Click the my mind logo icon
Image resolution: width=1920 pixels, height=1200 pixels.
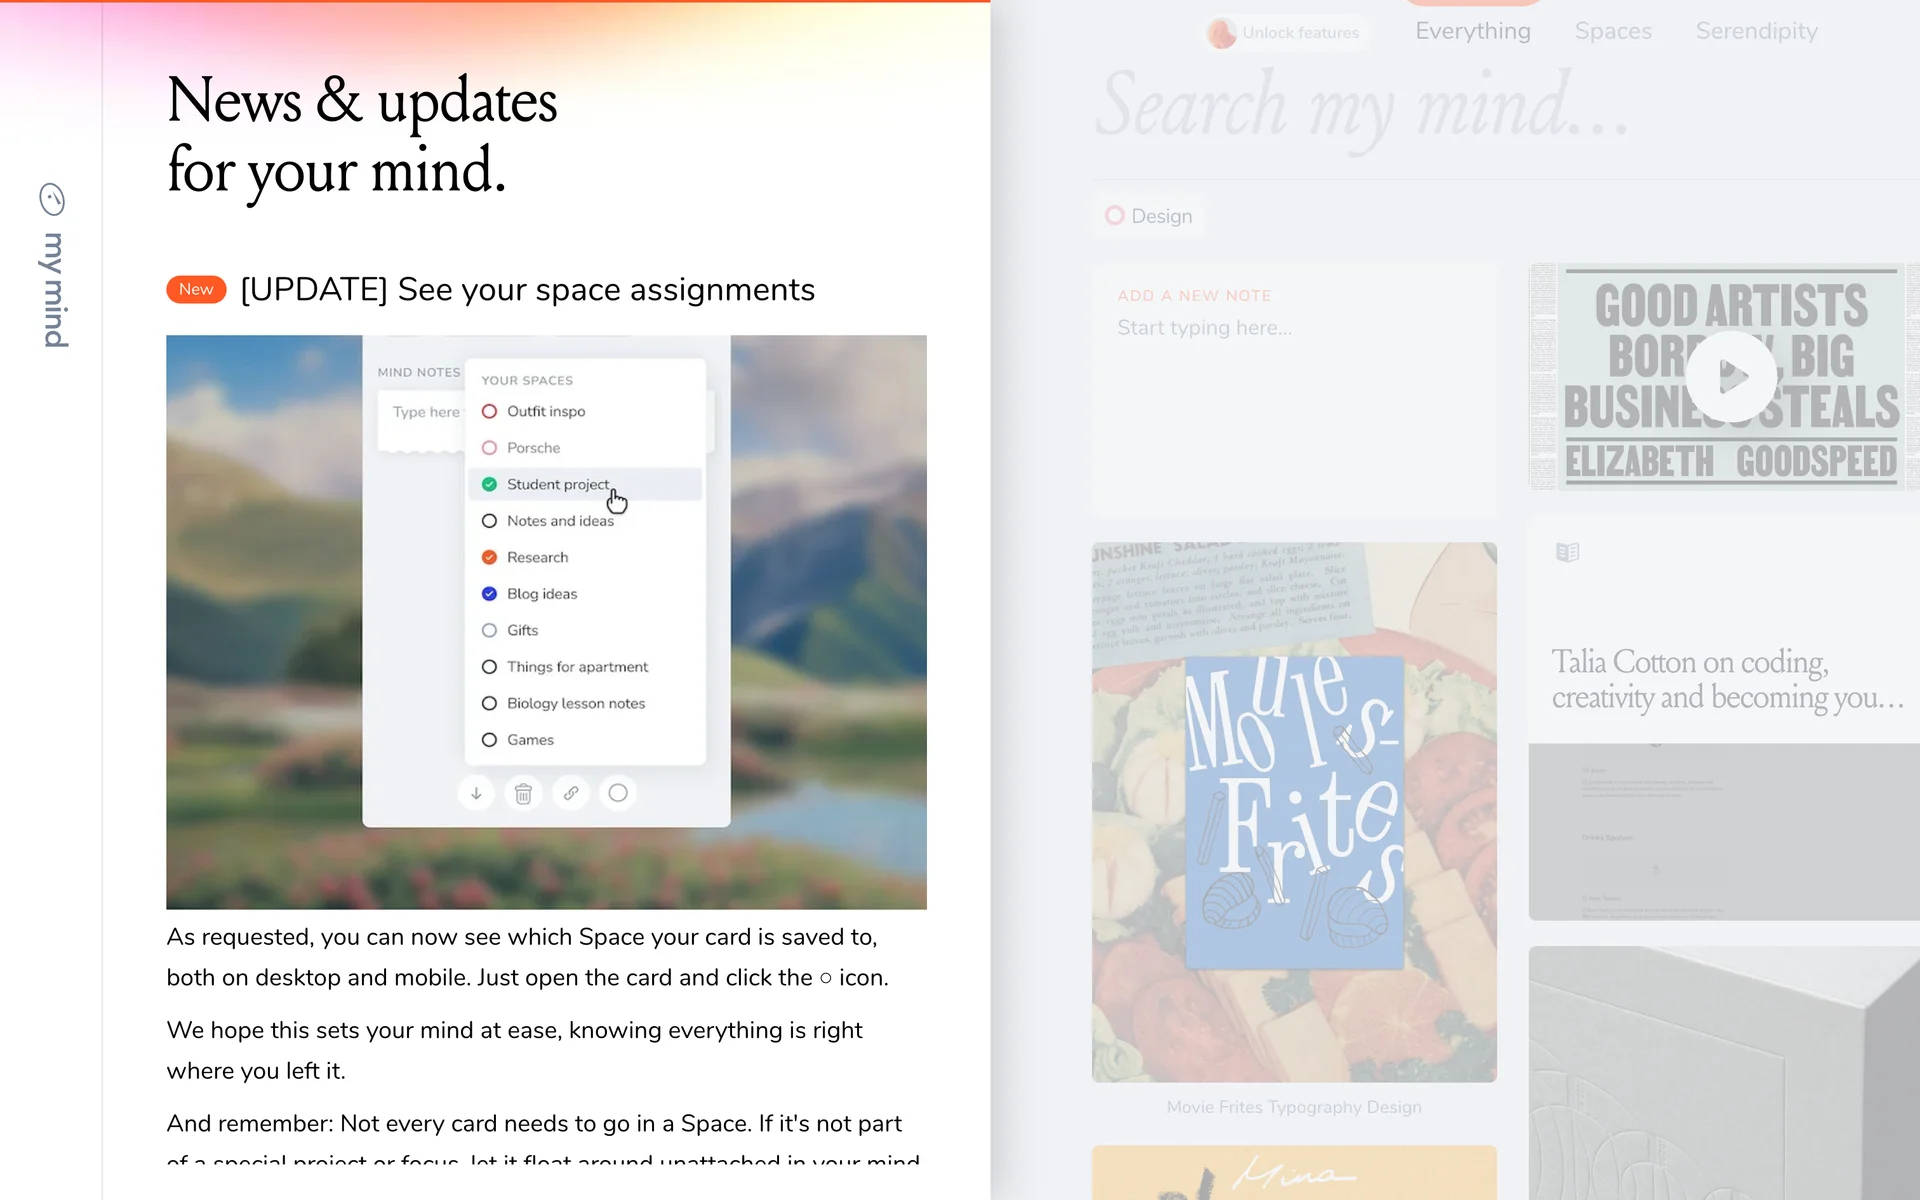[52, 200]
